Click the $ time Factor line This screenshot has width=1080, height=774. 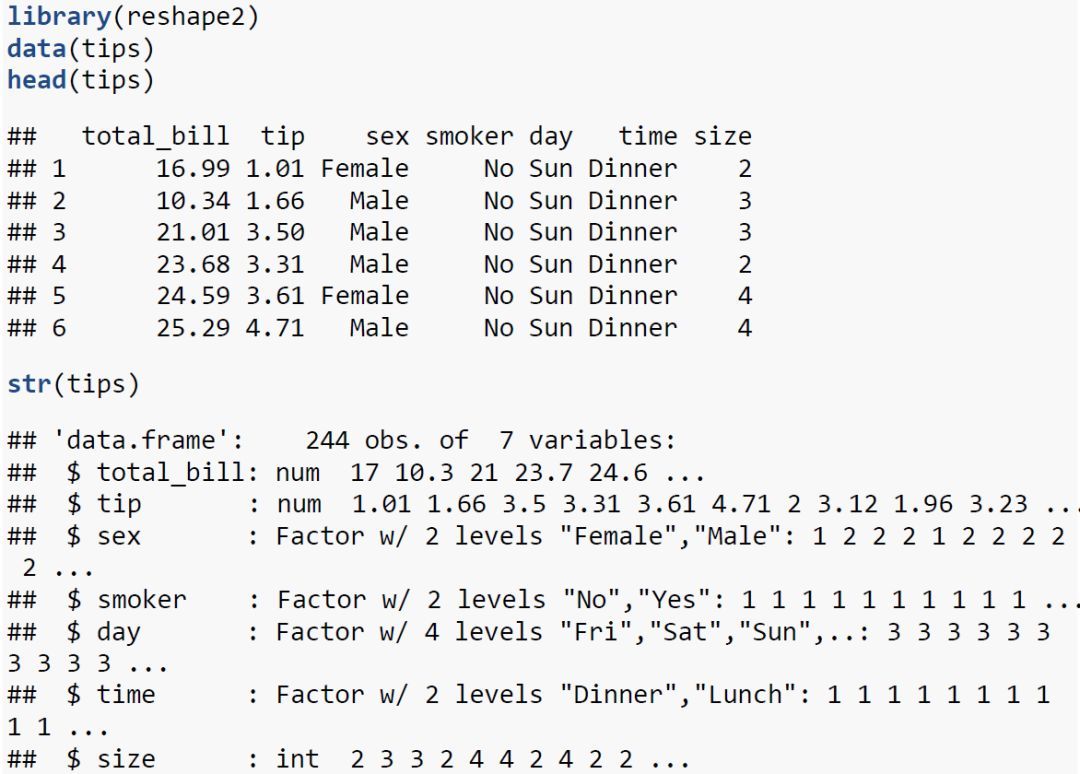(529, 710)
